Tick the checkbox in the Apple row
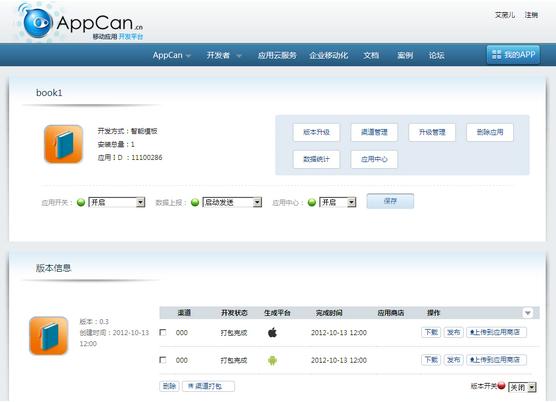The image size is (556, 402). click(x=163, y=333)
